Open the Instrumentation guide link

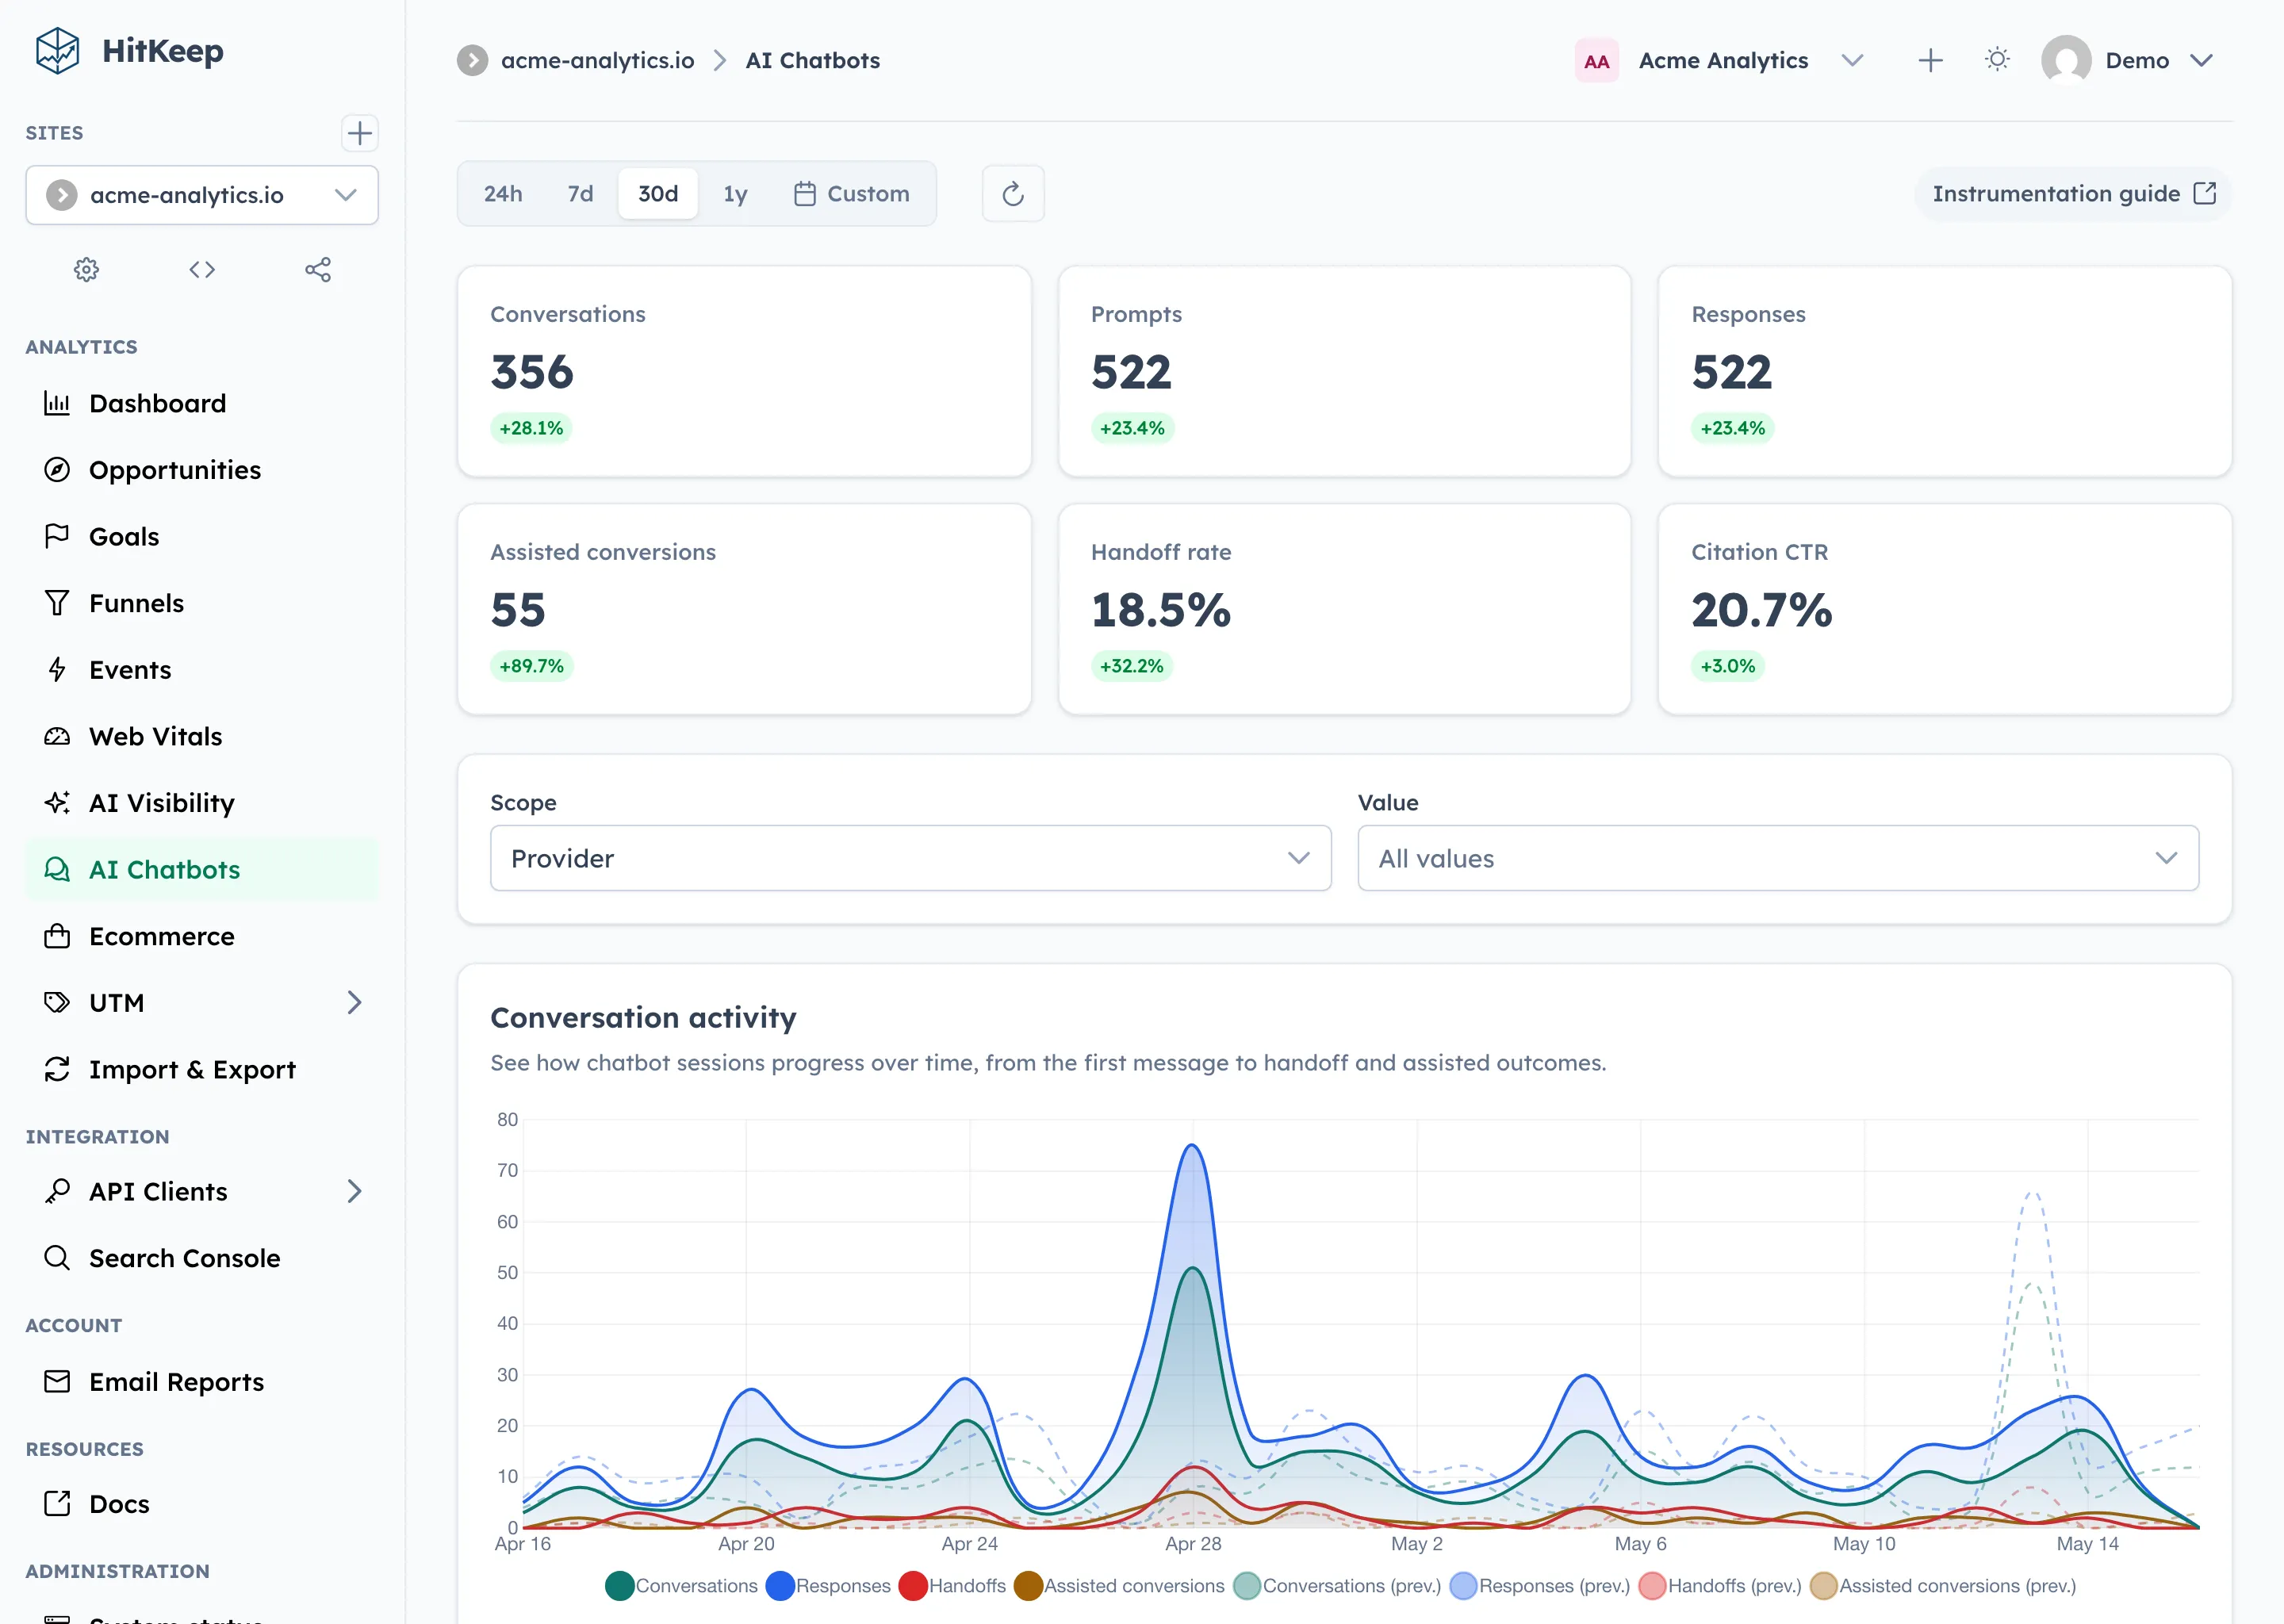(2073, 194)
